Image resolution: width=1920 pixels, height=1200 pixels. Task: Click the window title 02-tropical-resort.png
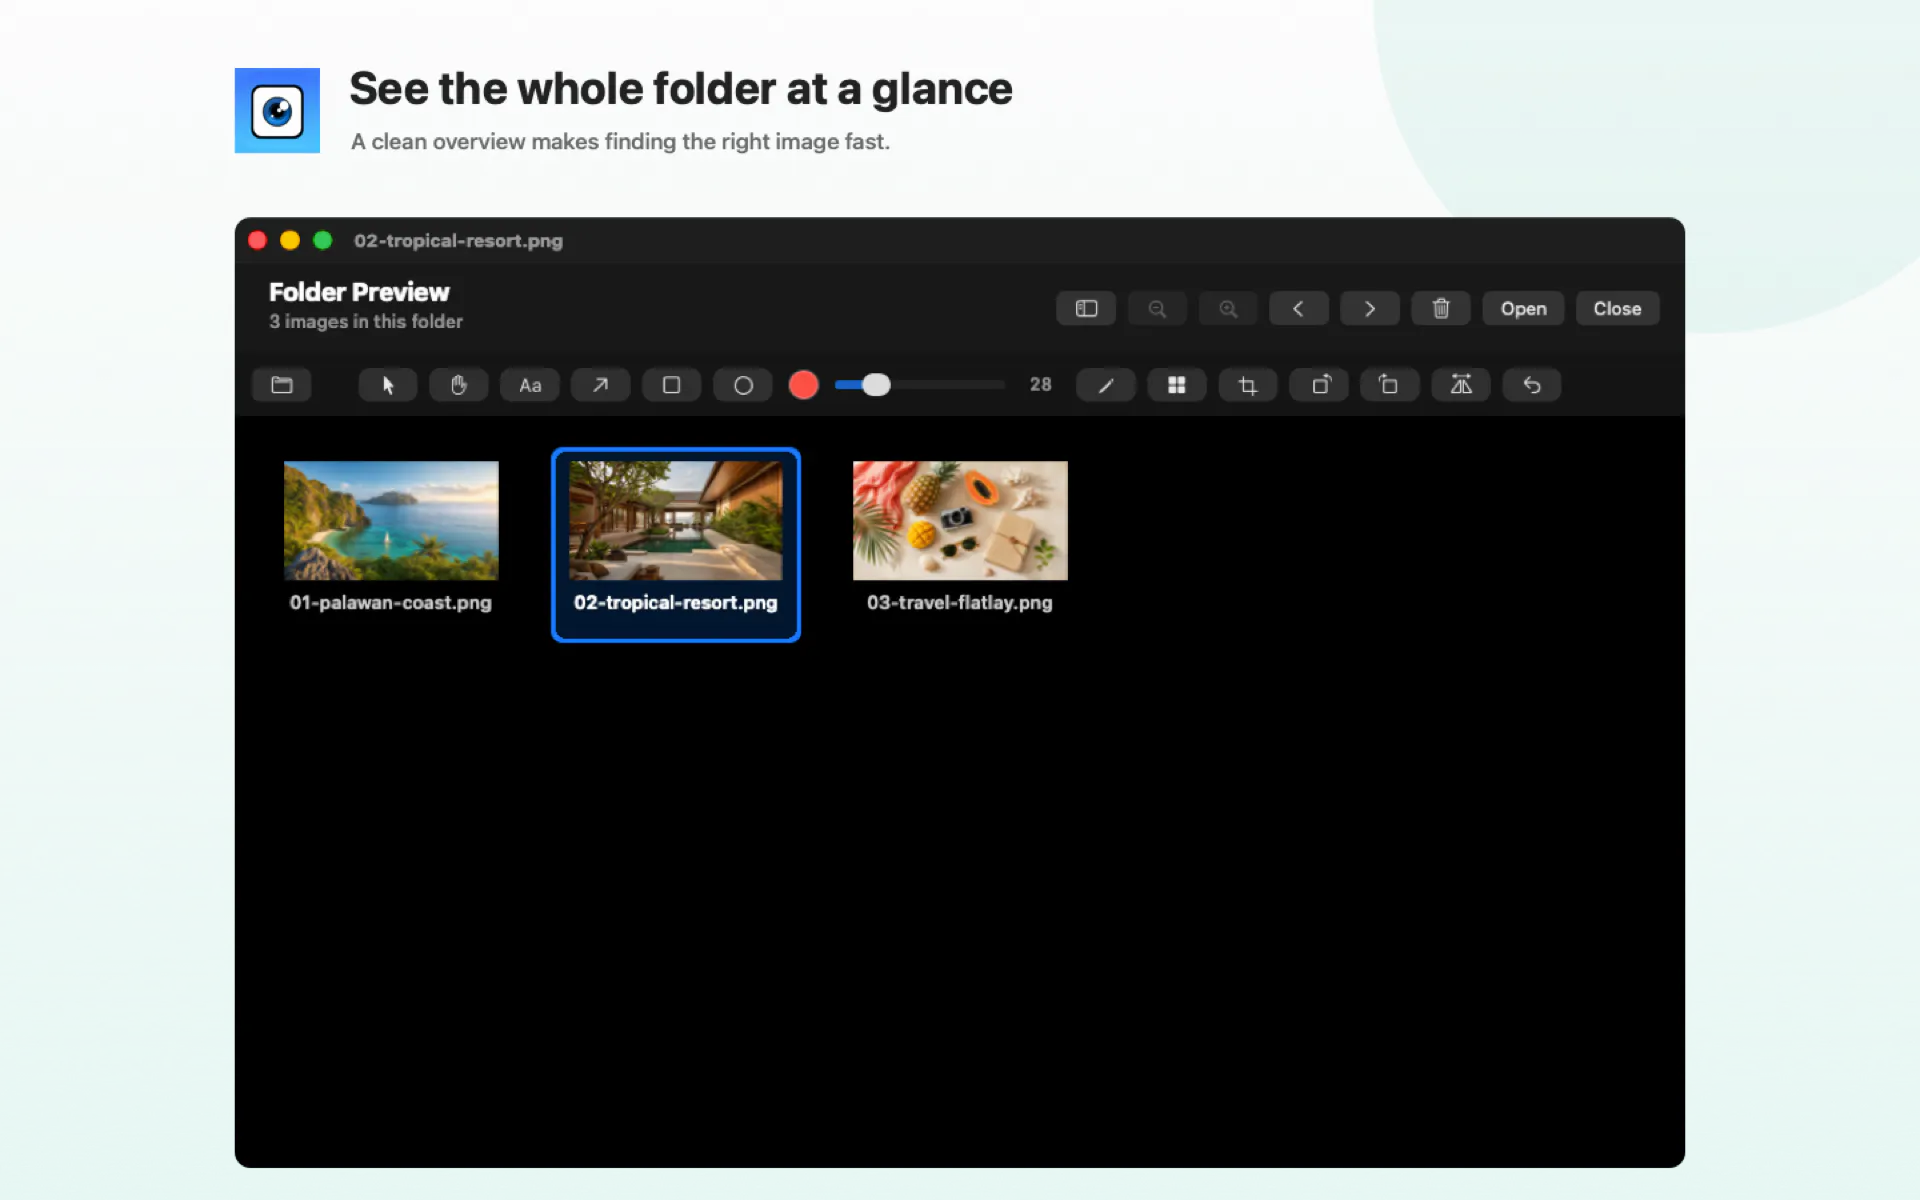(x=458, y=241)
